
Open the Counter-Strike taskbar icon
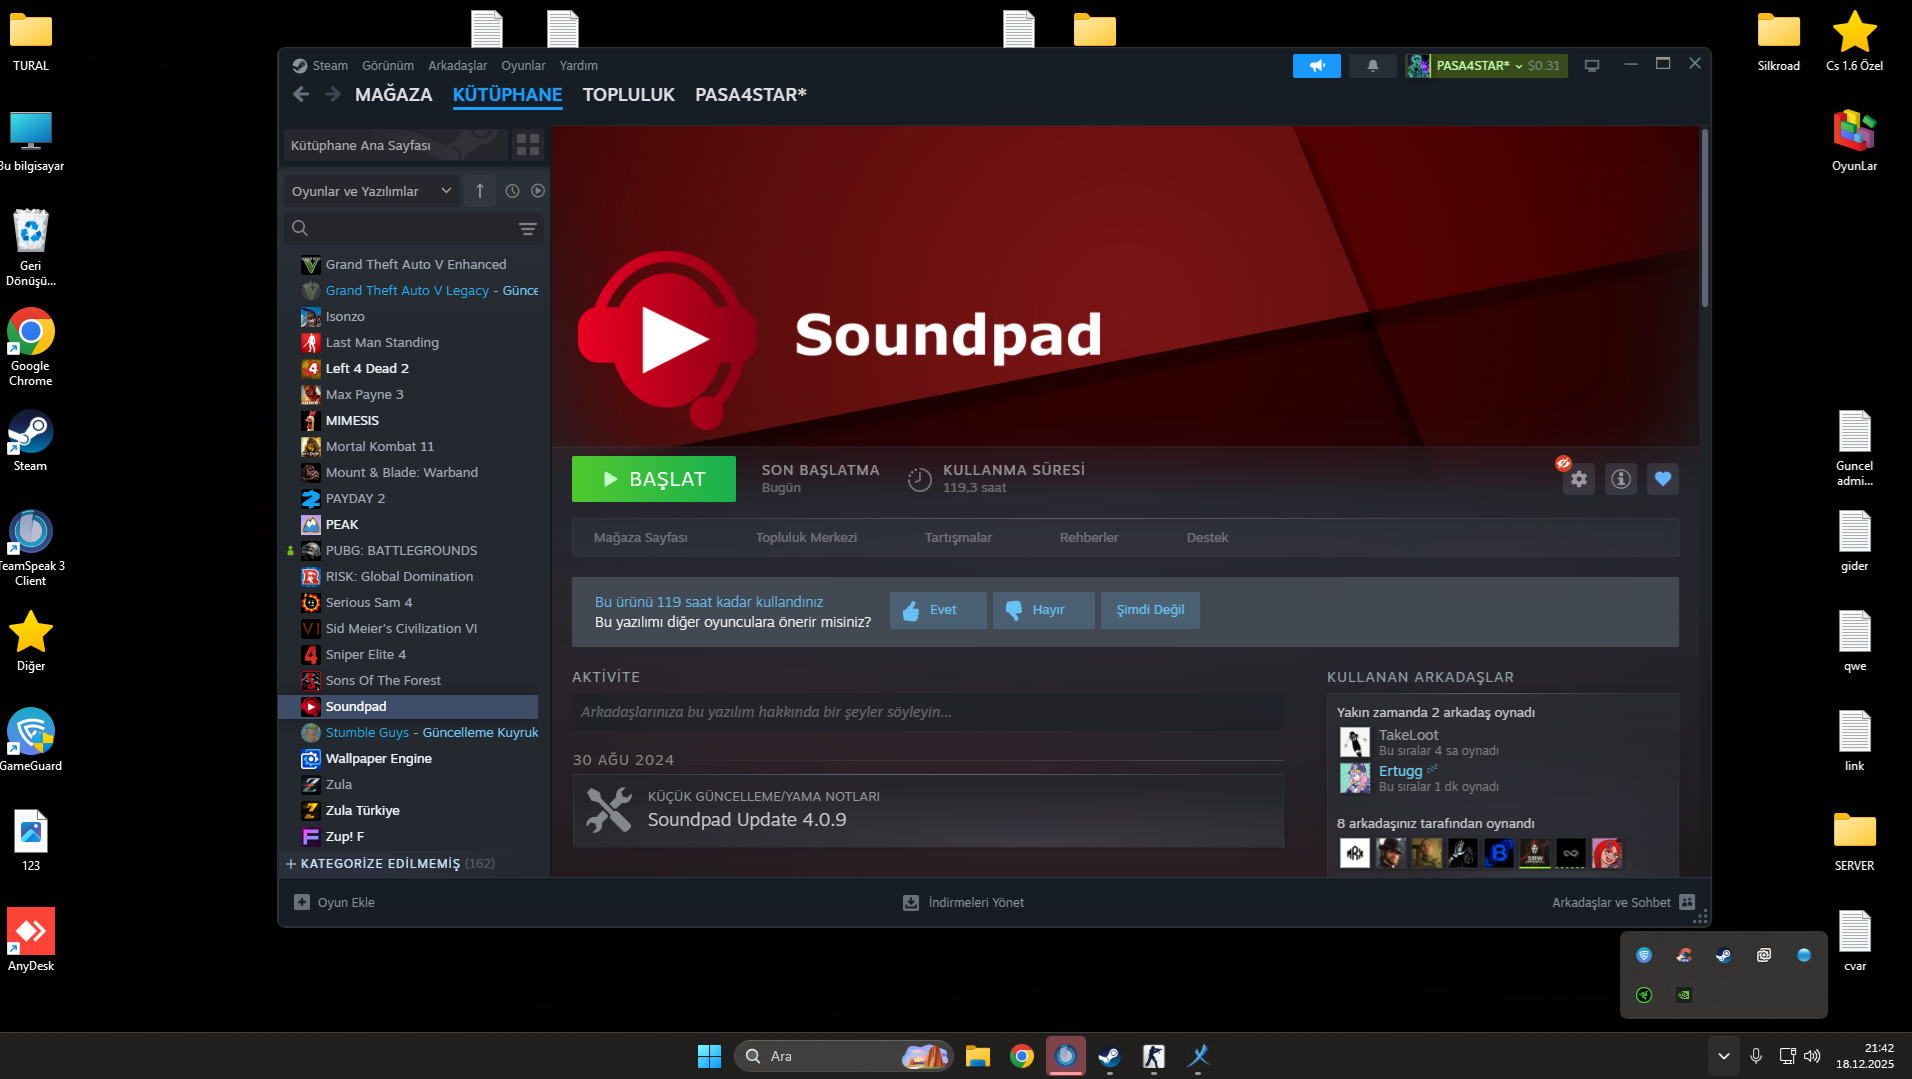coord(1153,1056)
